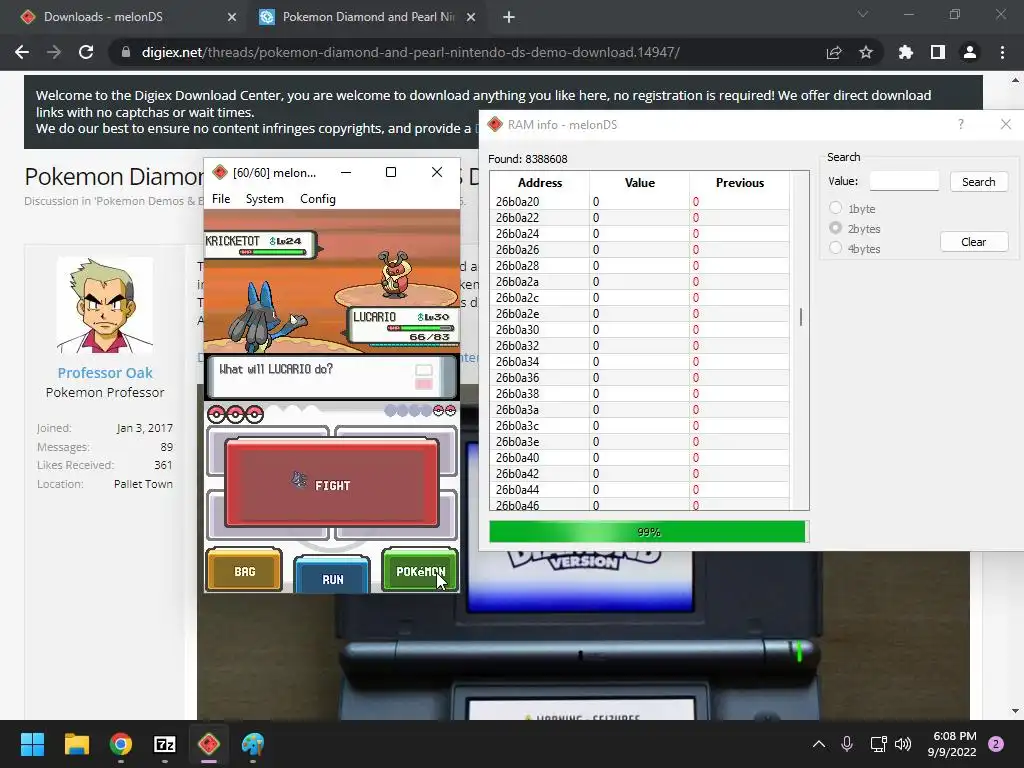Tap the FIGHT button in game

coord(332,484)
